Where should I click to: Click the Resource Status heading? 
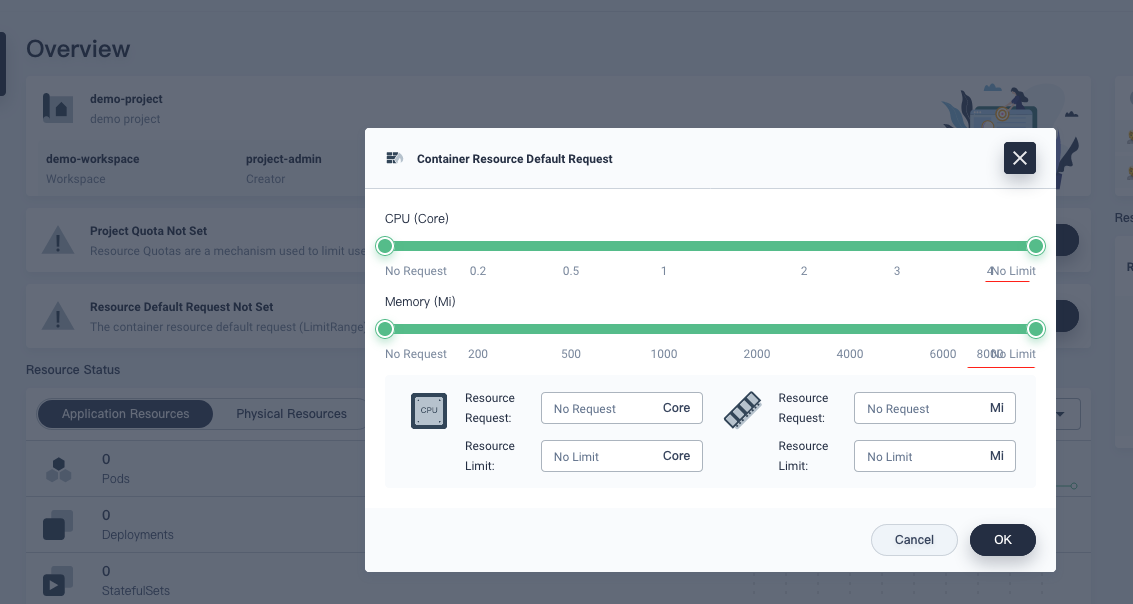point(73,370)
